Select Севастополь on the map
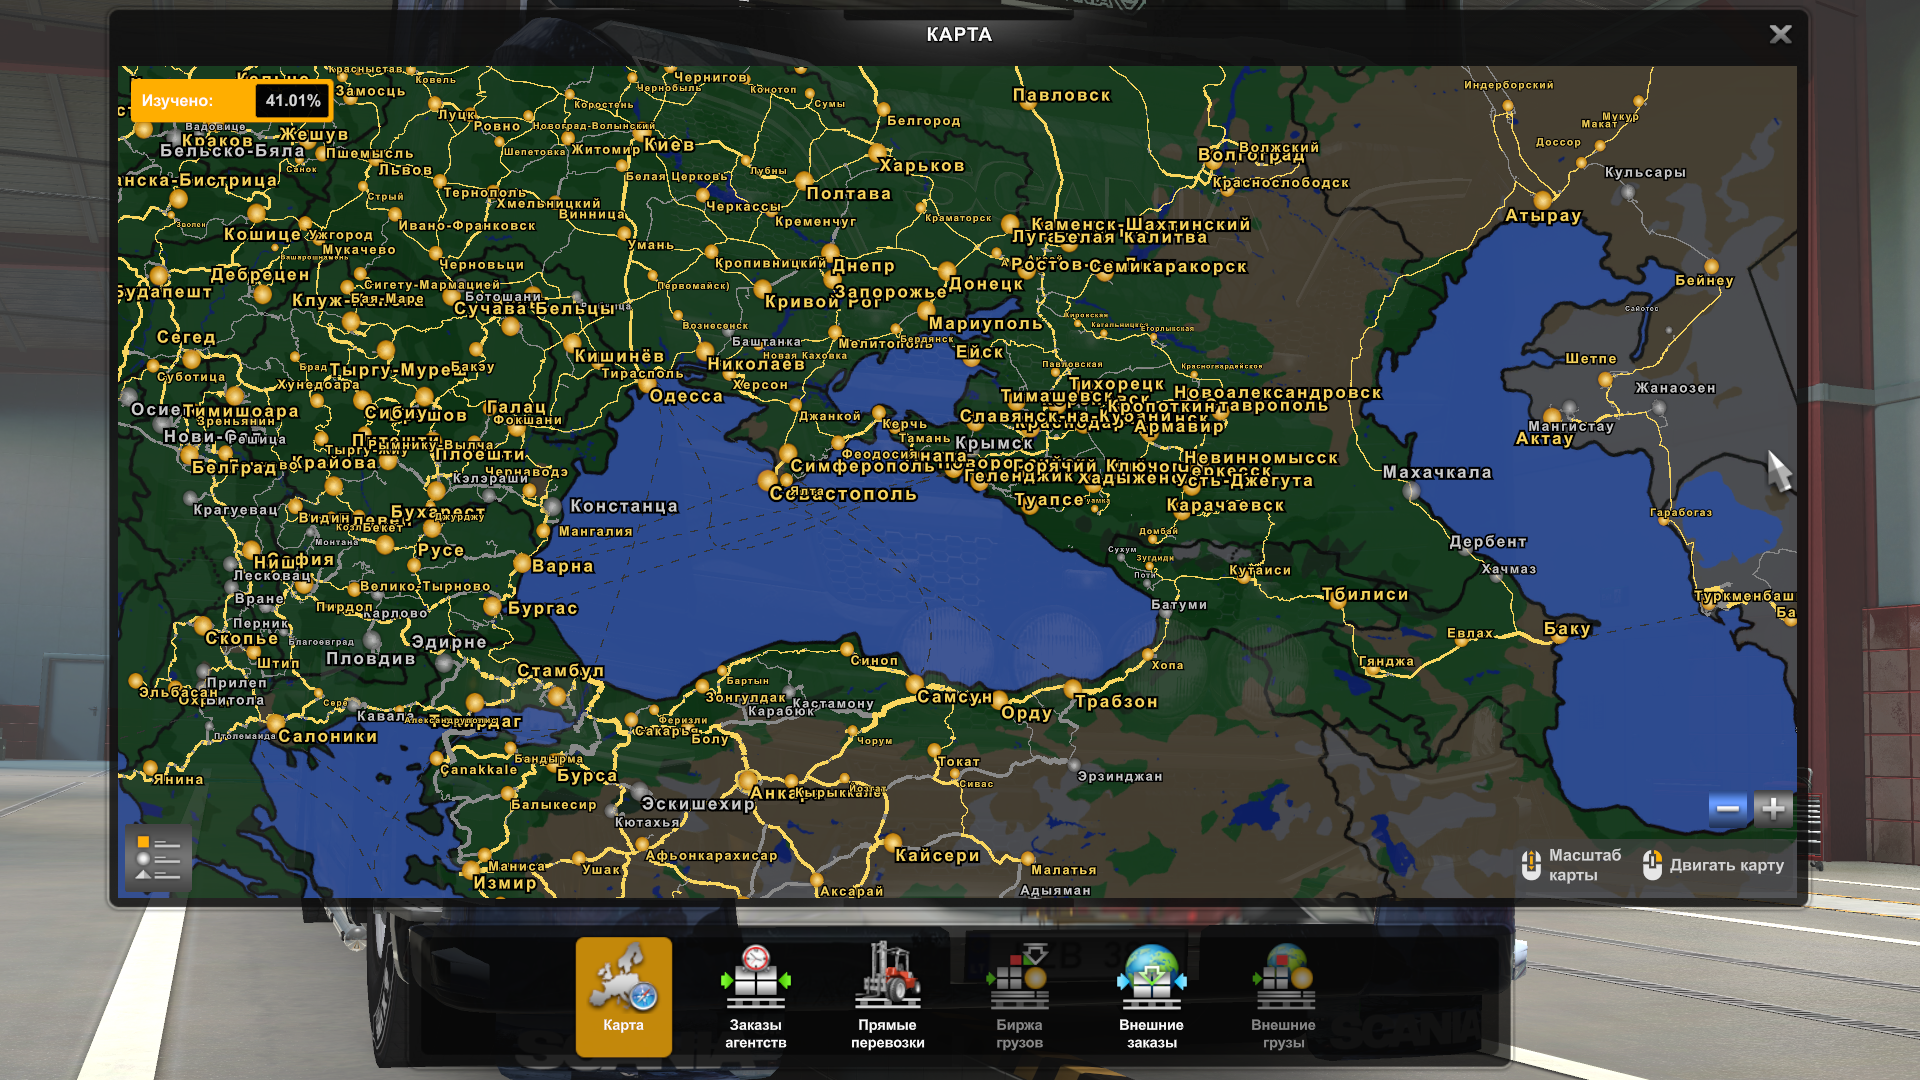This screenshot has width=1920, height=1080. pyautogui.click(x=843, y=494)
